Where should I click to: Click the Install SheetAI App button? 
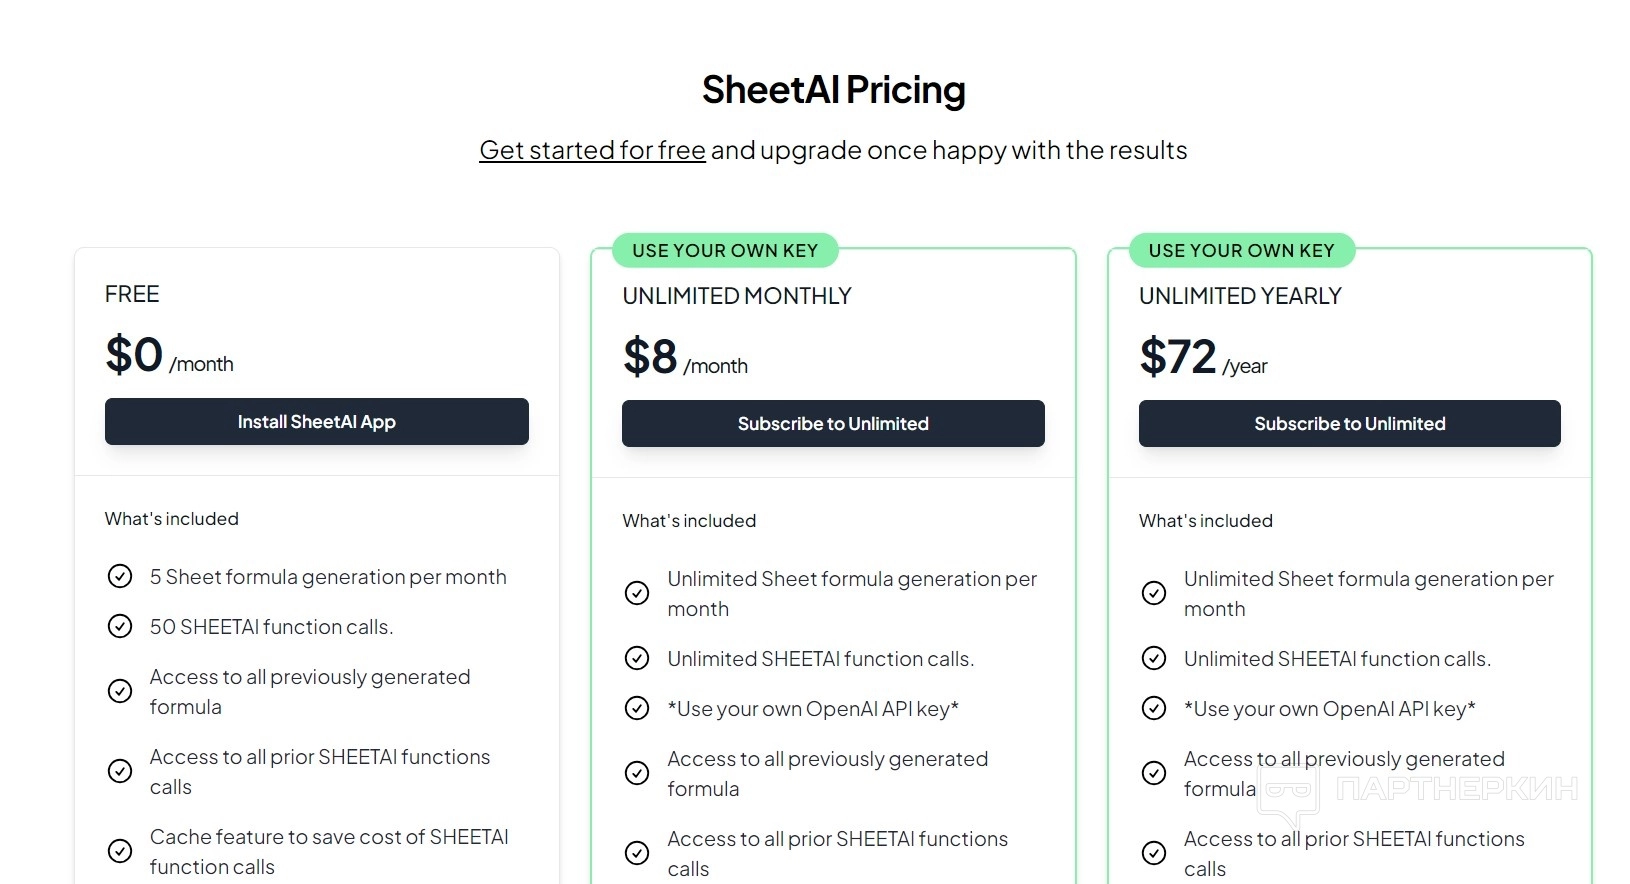coord(316,422)
